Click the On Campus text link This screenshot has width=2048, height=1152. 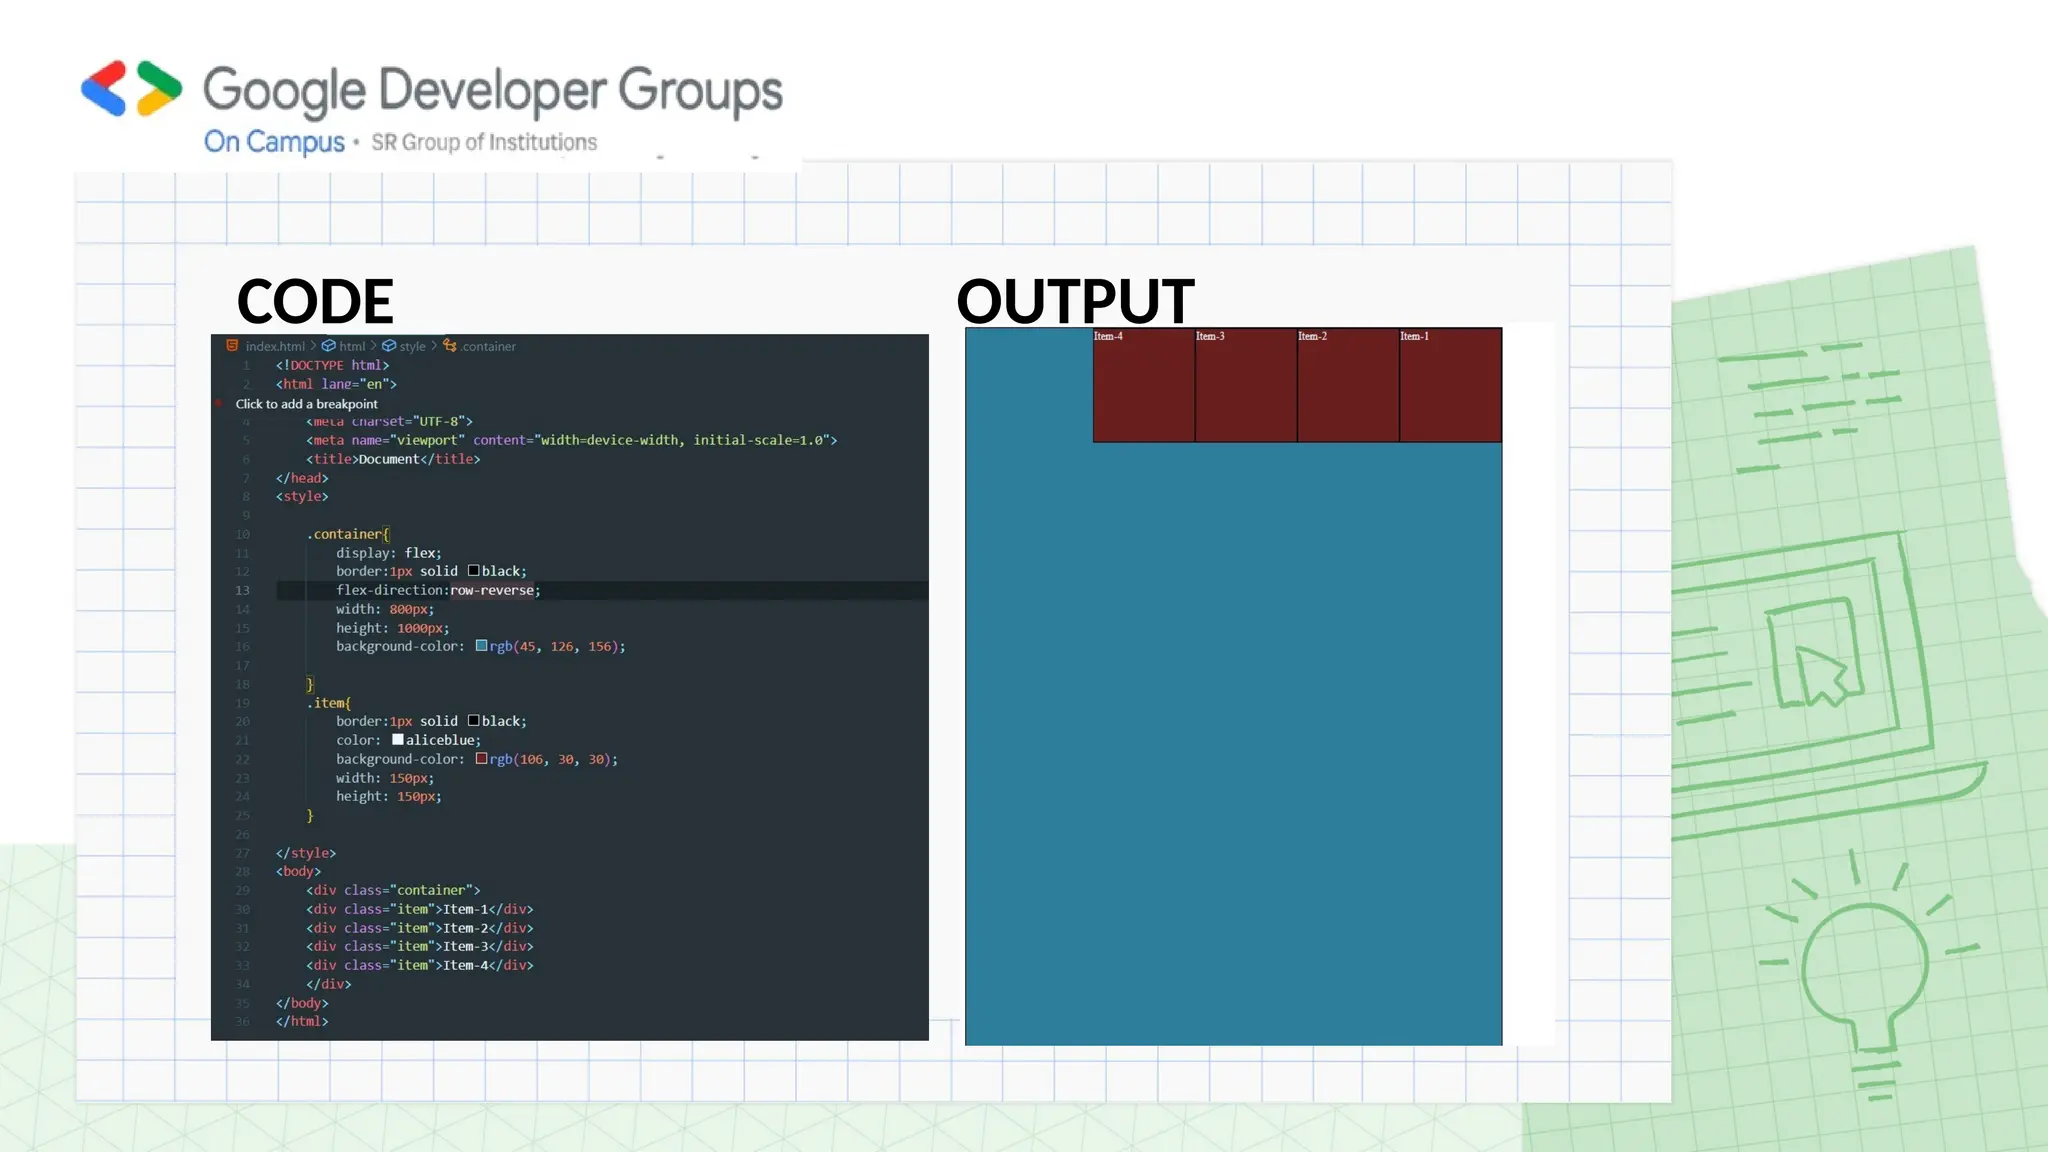[274, 142]
